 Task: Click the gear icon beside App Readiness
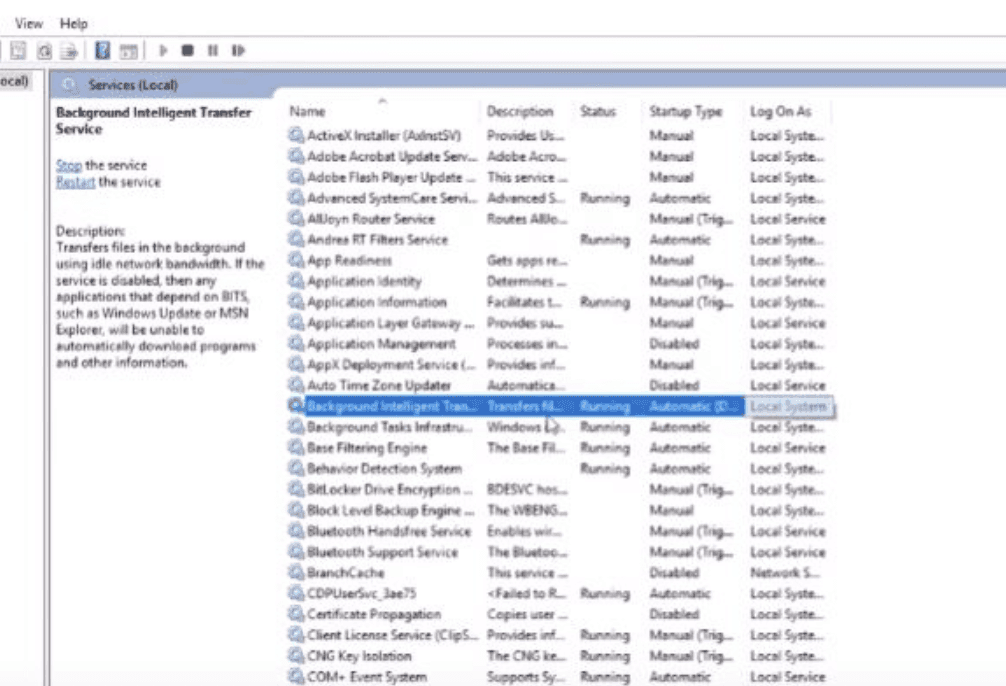[296, 260]
